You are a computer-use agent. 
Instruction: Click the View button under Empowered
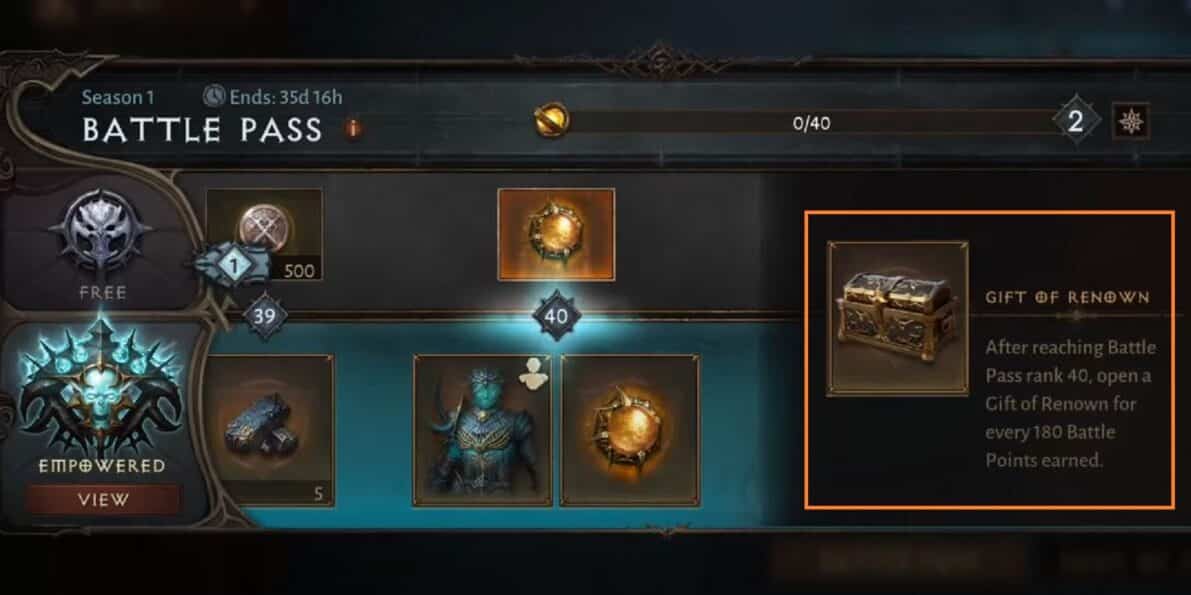102,499
